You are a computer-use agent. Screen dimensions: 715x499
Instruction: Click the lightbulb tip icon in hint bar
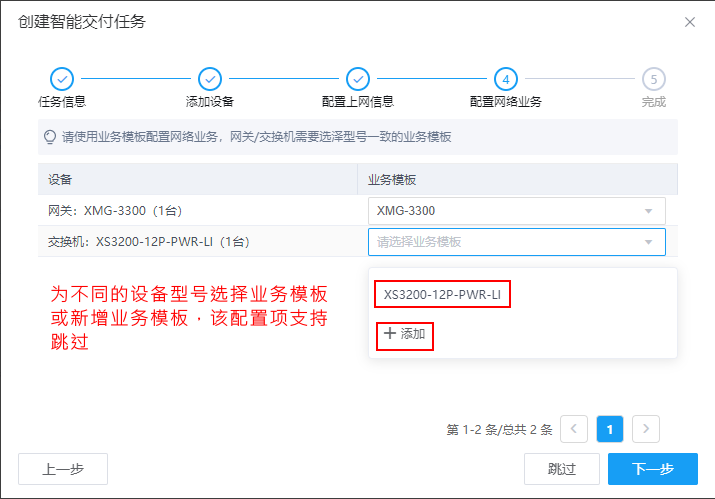coord(49,137)
